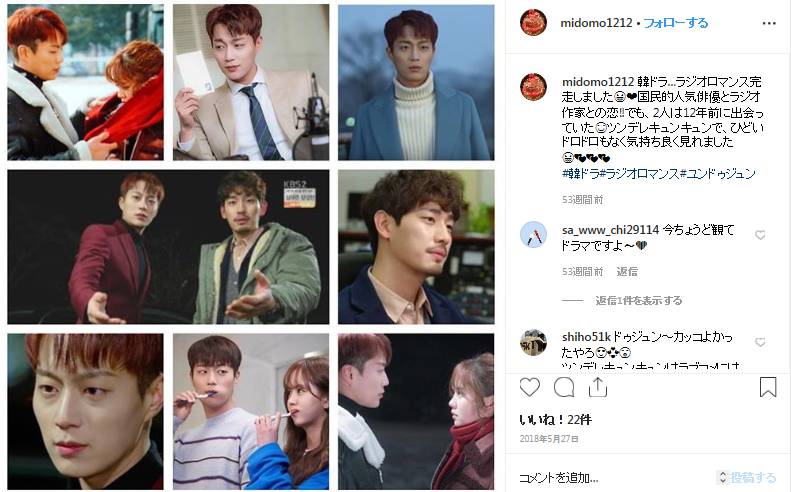Like shiho51k's comment heart

point(760,342)
